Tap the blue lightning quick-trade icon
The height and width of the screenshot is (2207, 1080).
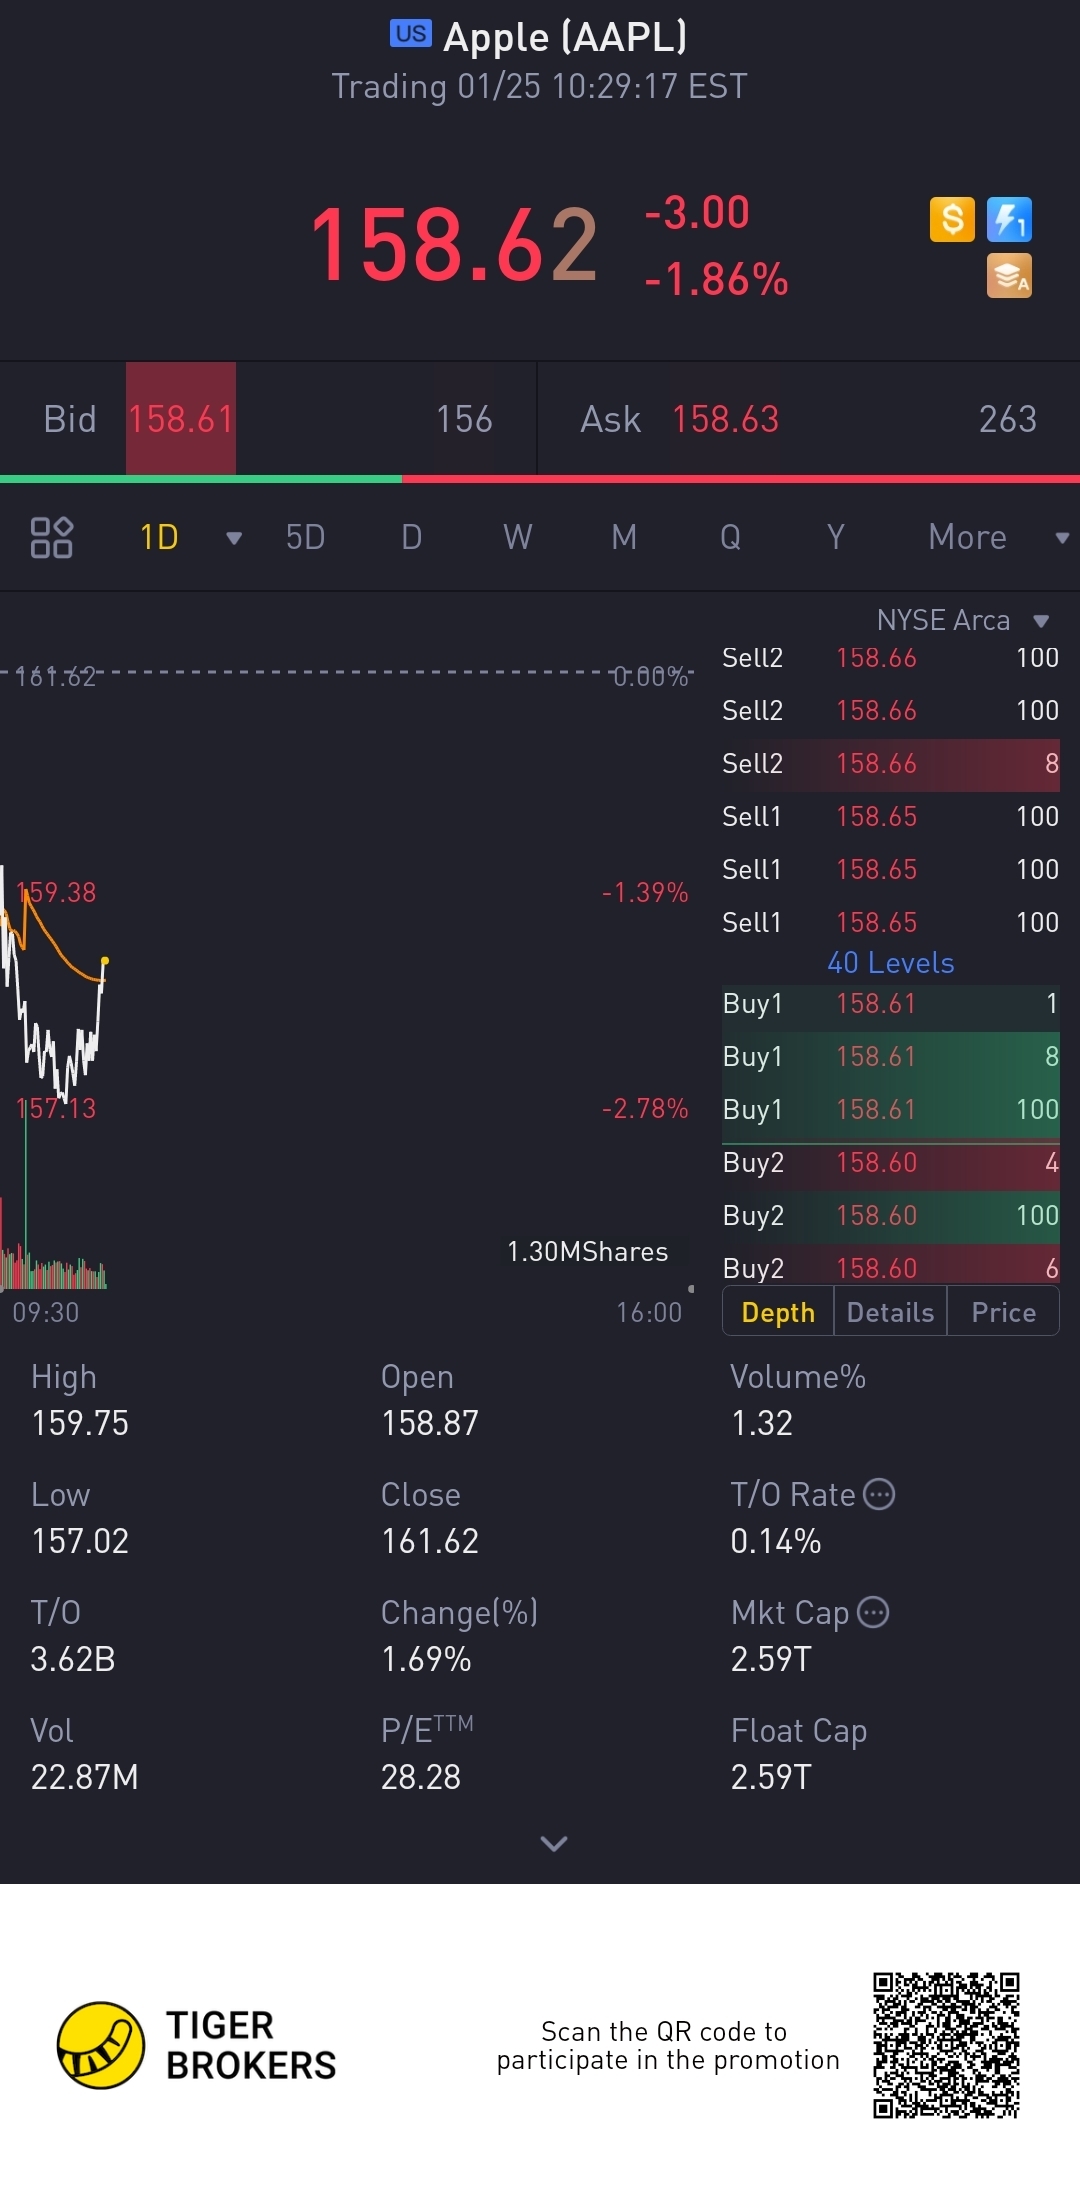tap(1009, 219)
